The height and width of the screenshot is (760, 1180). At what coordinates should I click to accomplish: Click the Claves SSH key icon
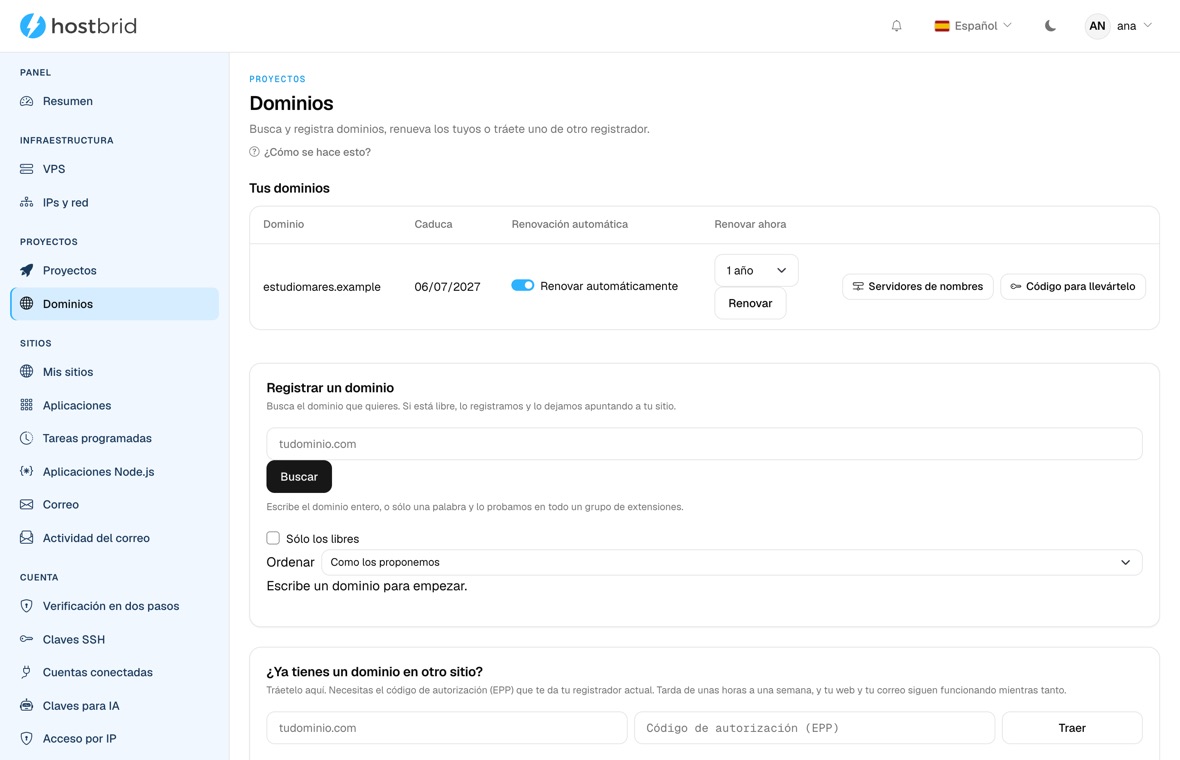26,639
